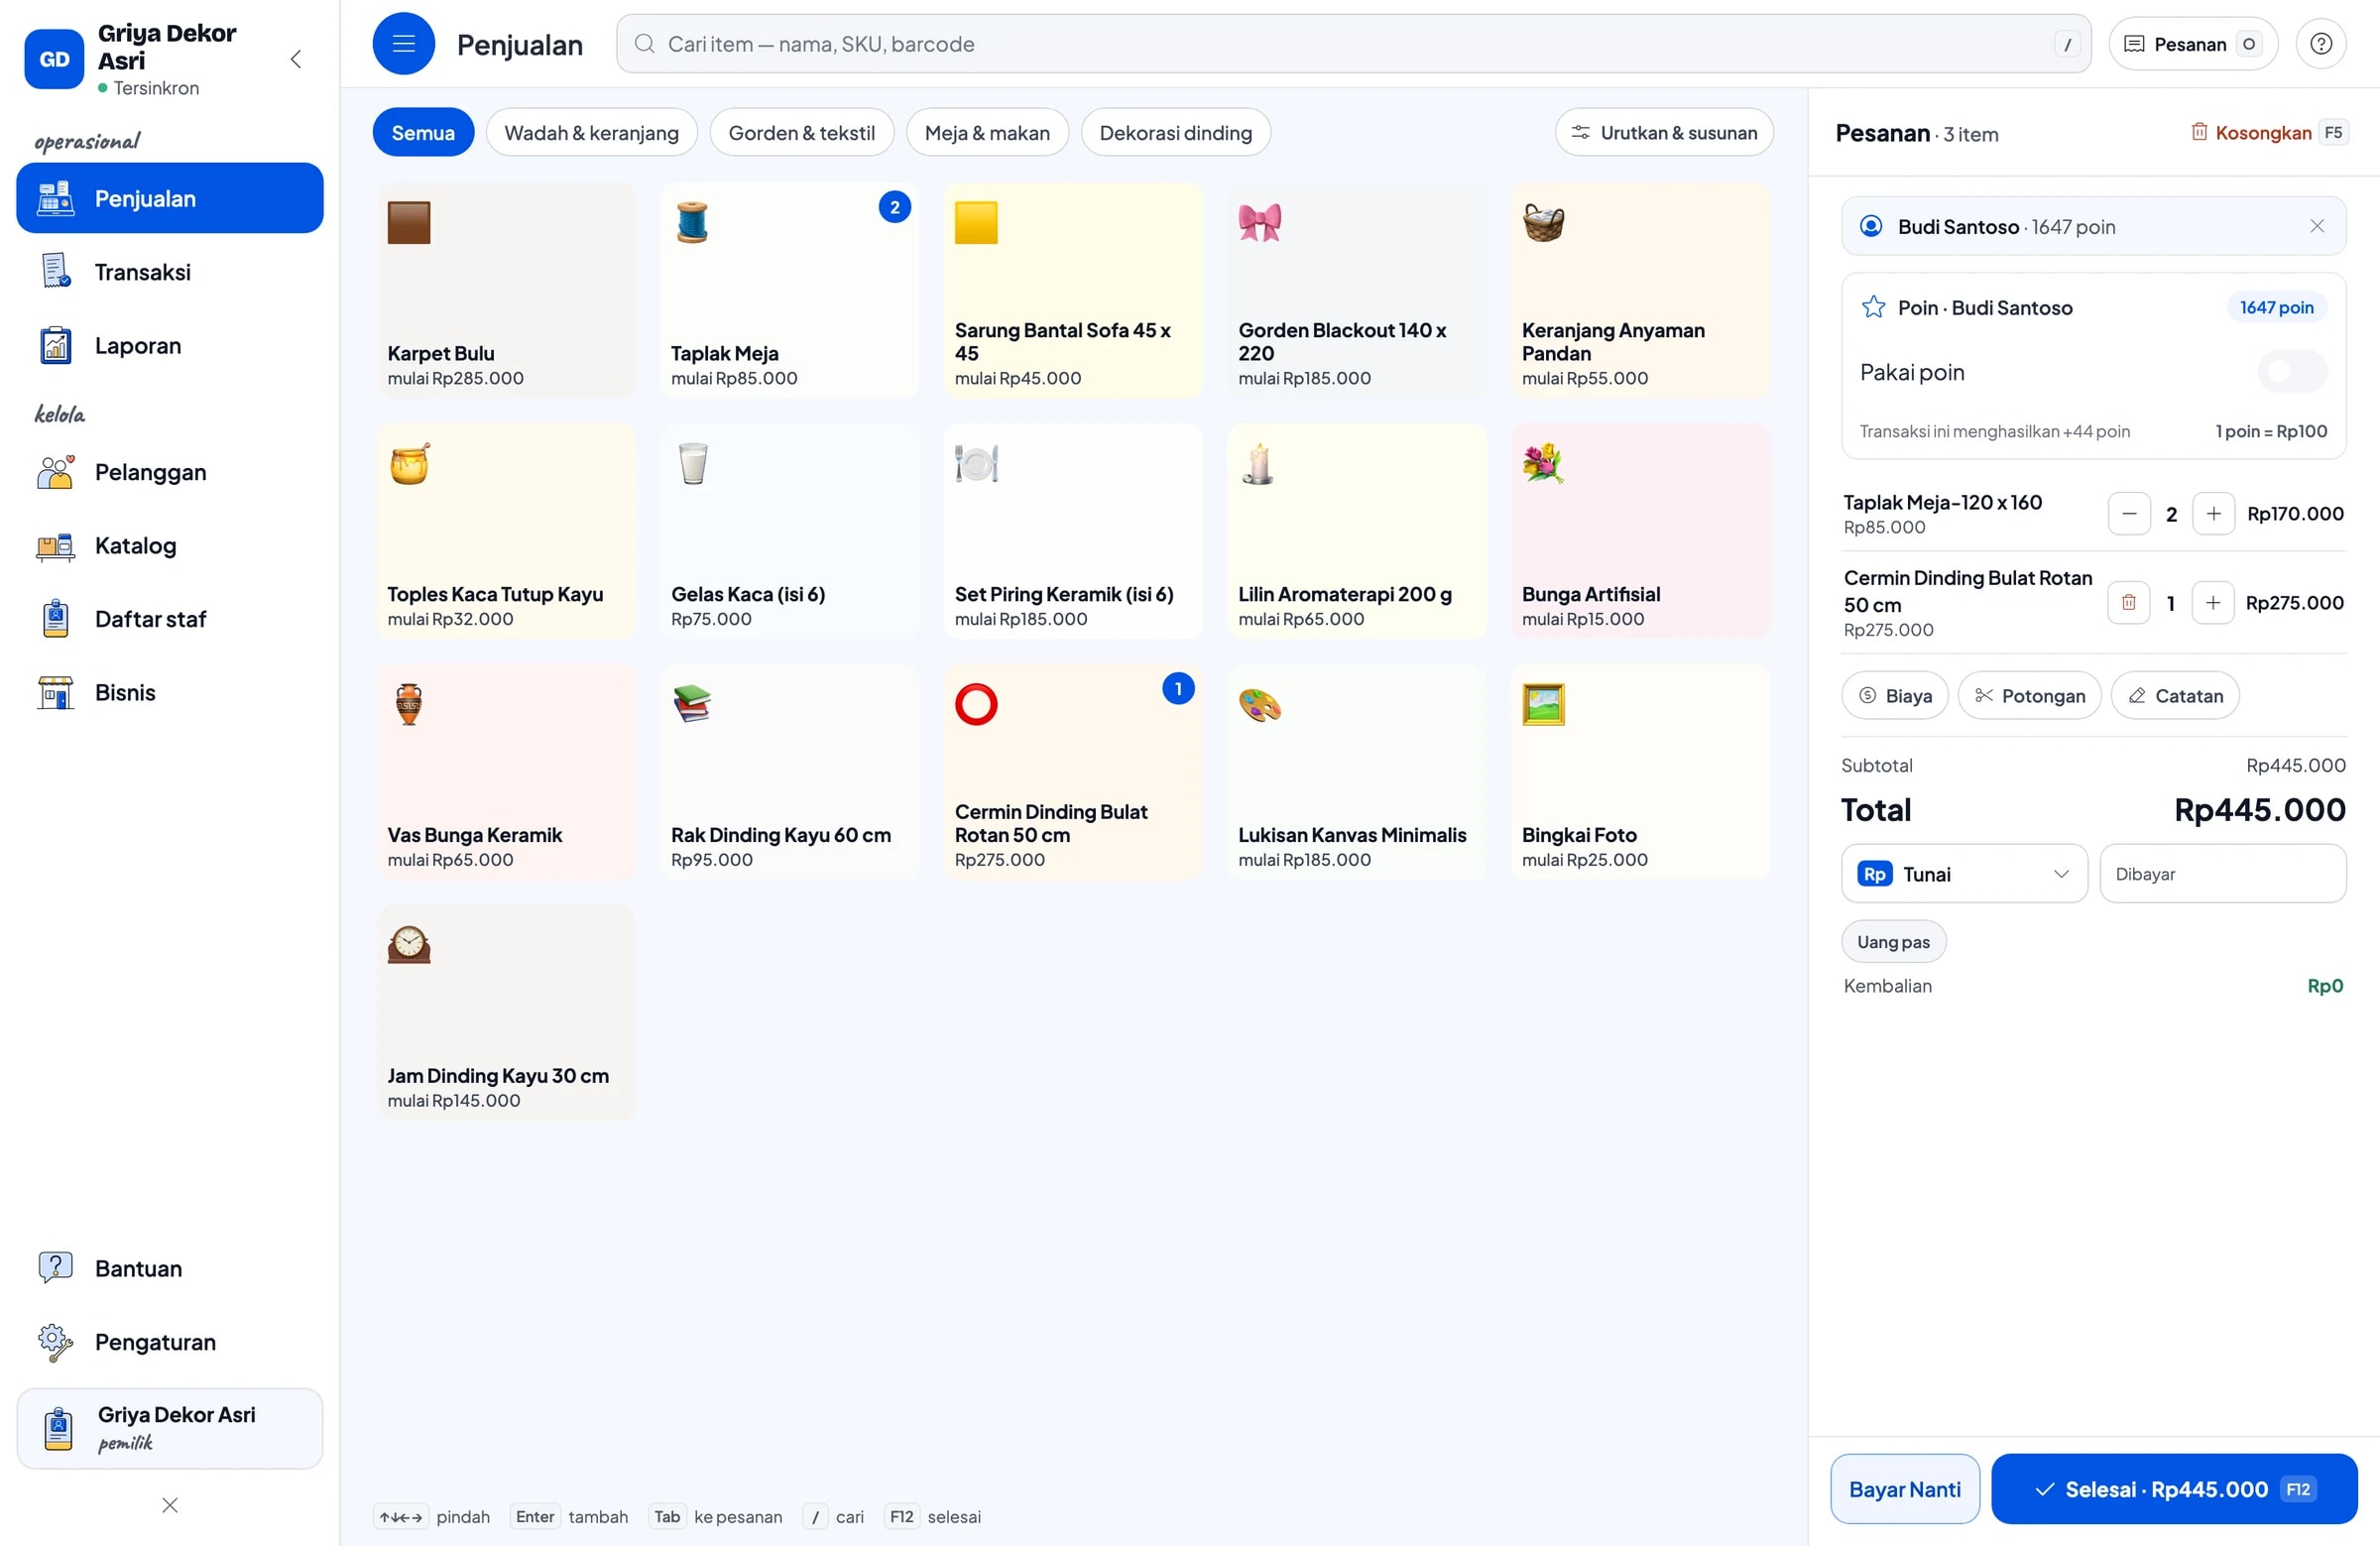Click the Bayar Nanti button
This screenshot has width=2380, height=1546.
[1904, 1489]
